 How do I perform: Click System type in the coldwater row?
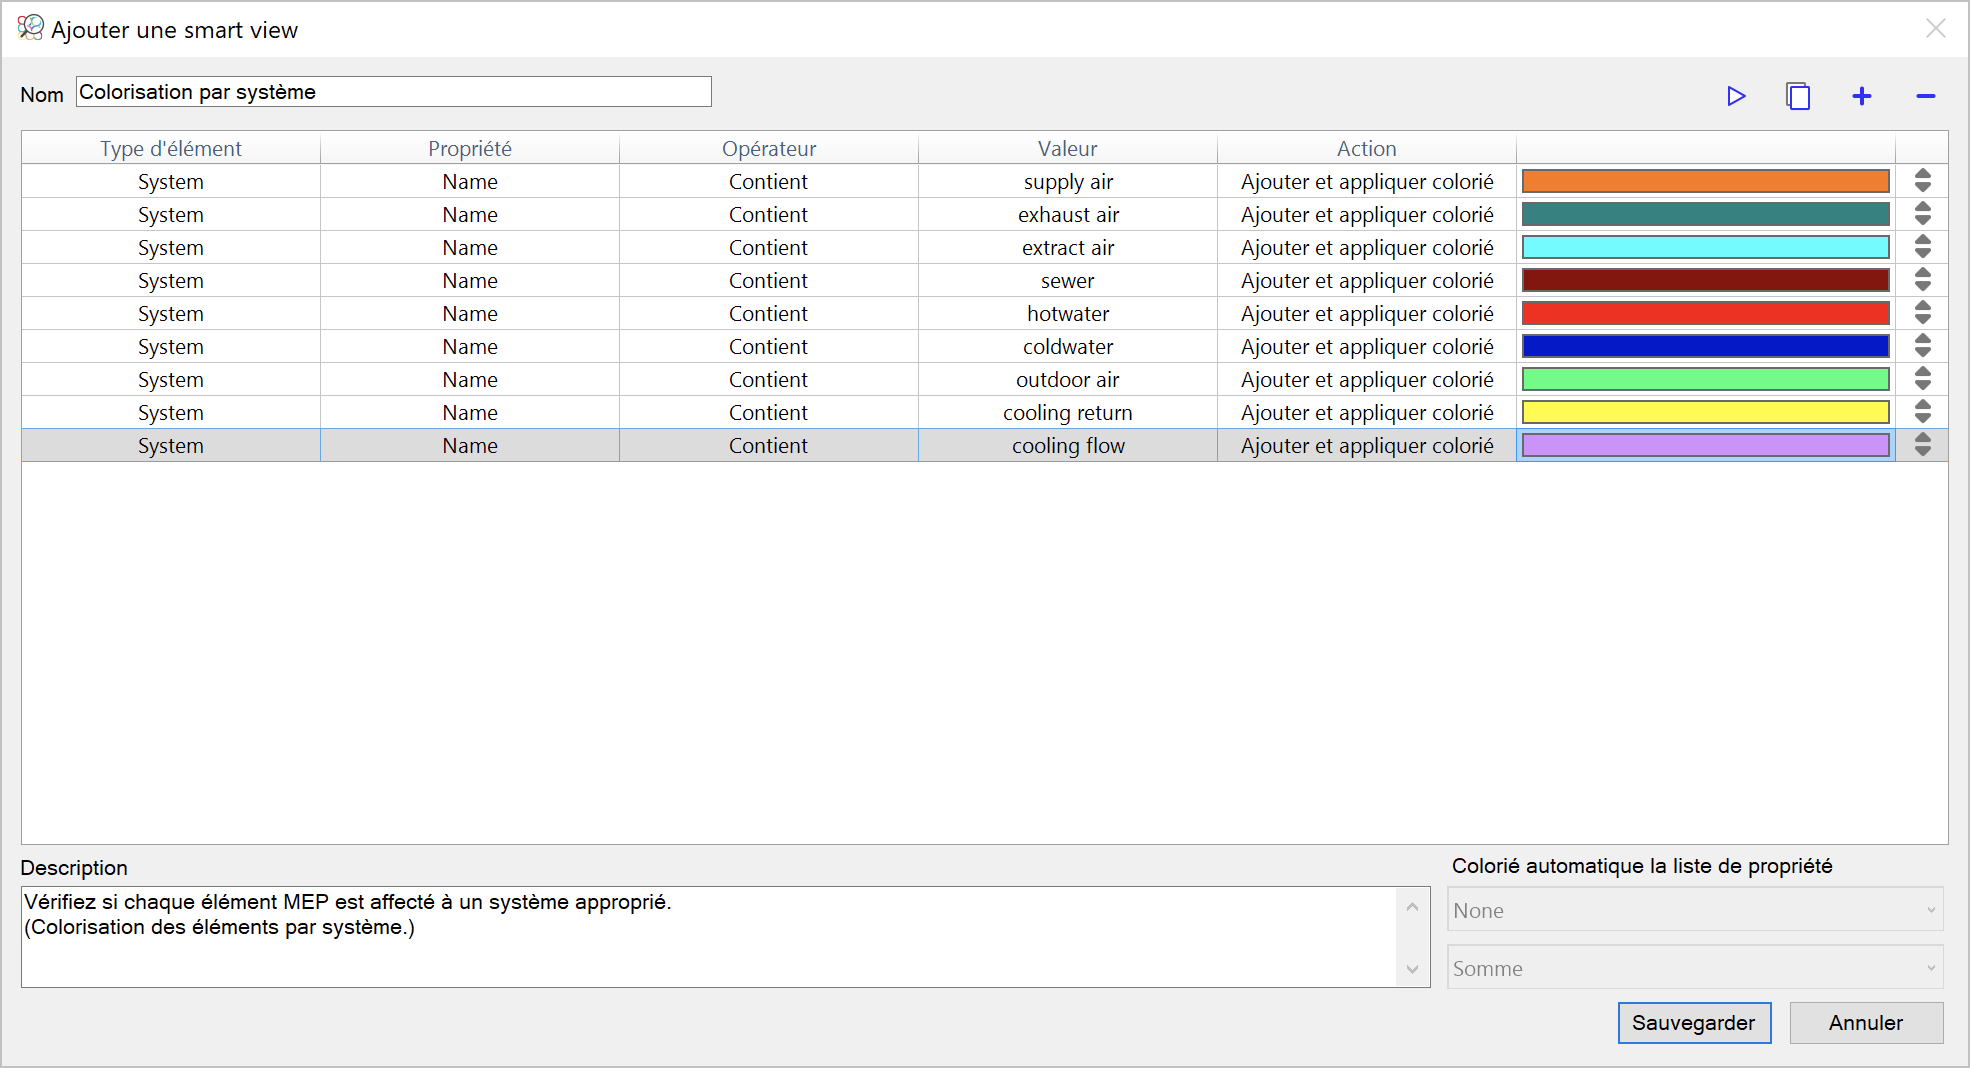[171, 346]
